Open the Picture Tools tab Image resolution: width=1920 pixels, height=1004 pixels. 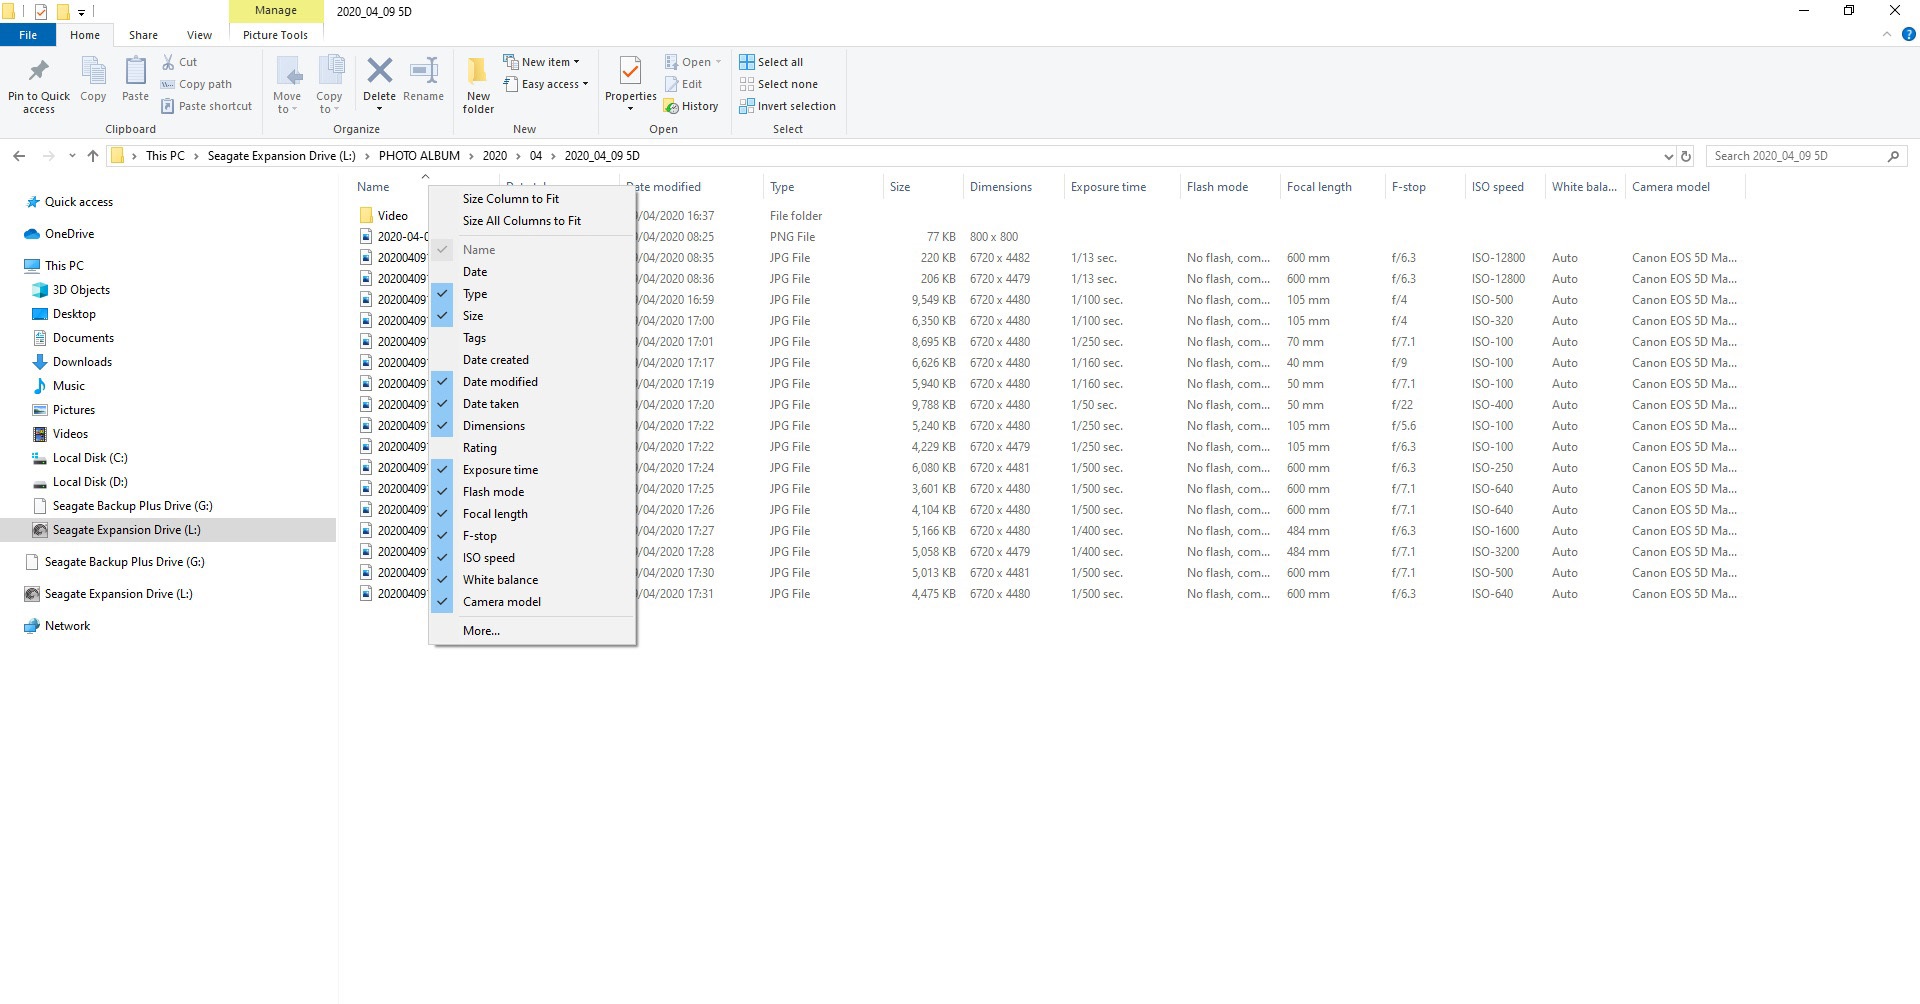pyautogui.click(x=275, y=35)
